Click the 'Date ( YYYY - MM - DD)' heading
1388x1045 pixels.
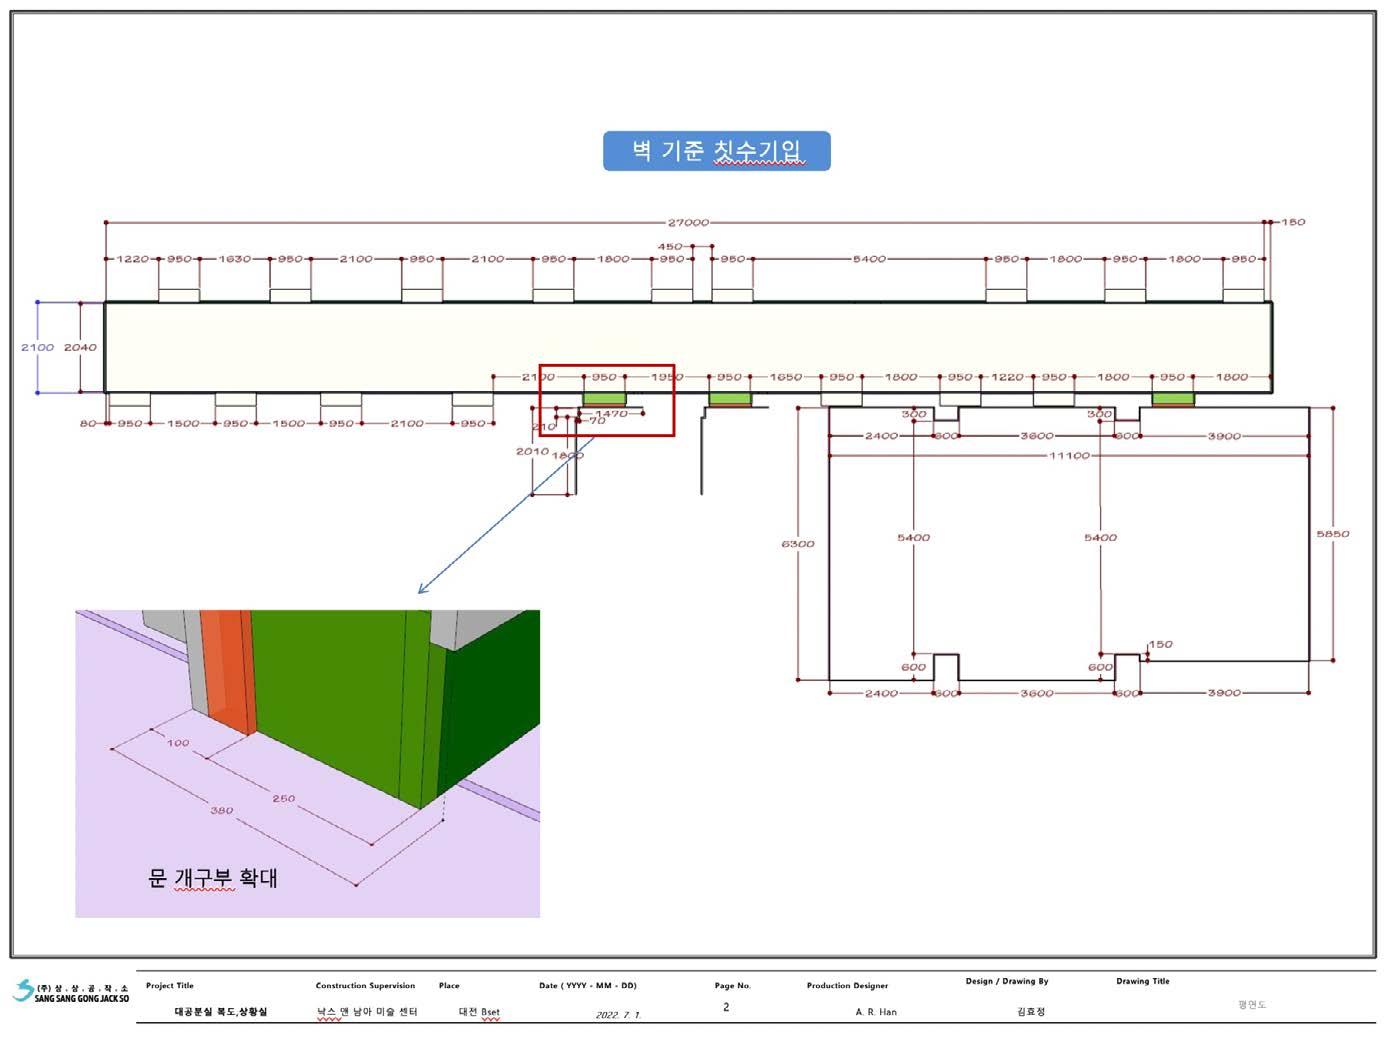coord(588,986)
